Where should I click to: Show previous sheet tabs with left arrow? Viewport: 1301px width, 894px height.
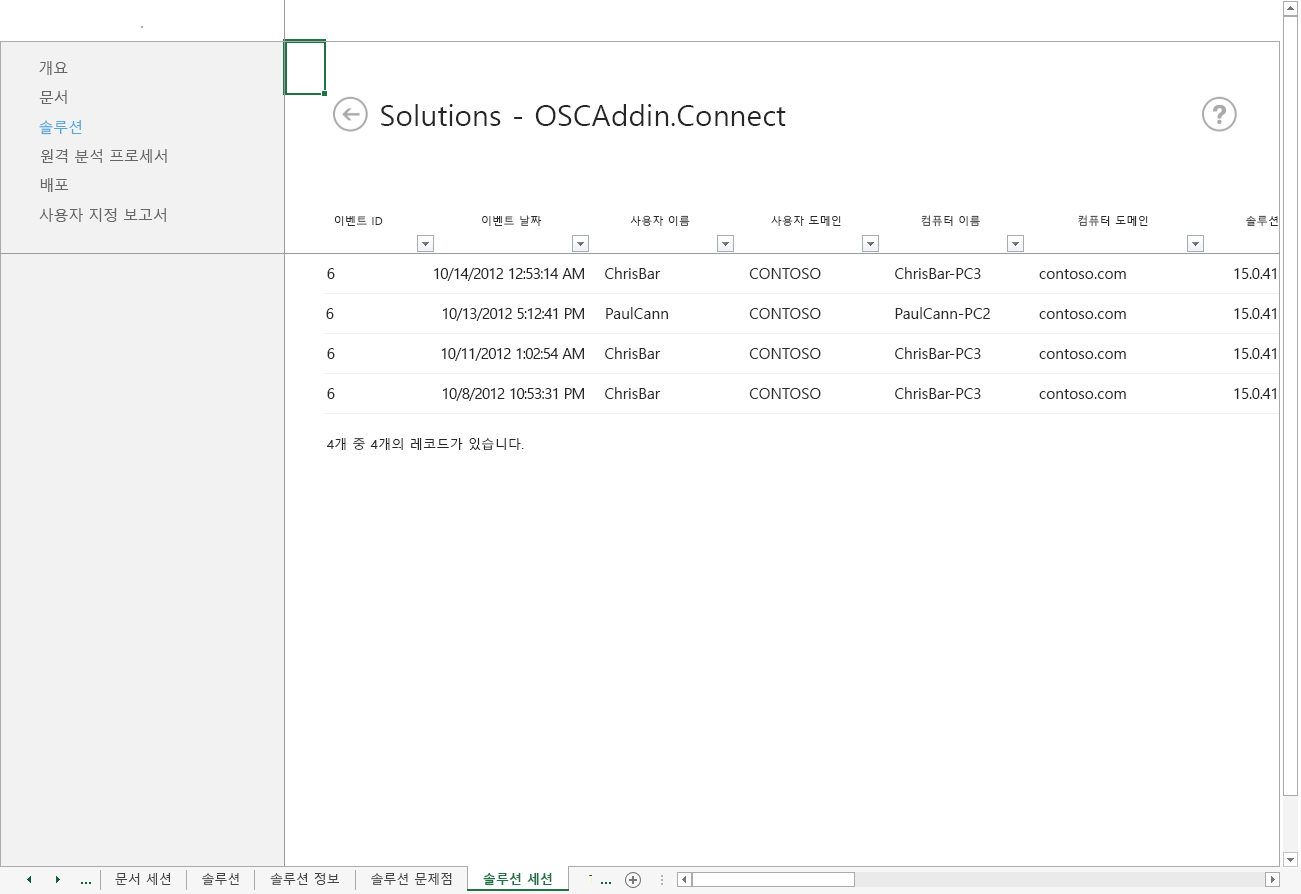[29, 880]
